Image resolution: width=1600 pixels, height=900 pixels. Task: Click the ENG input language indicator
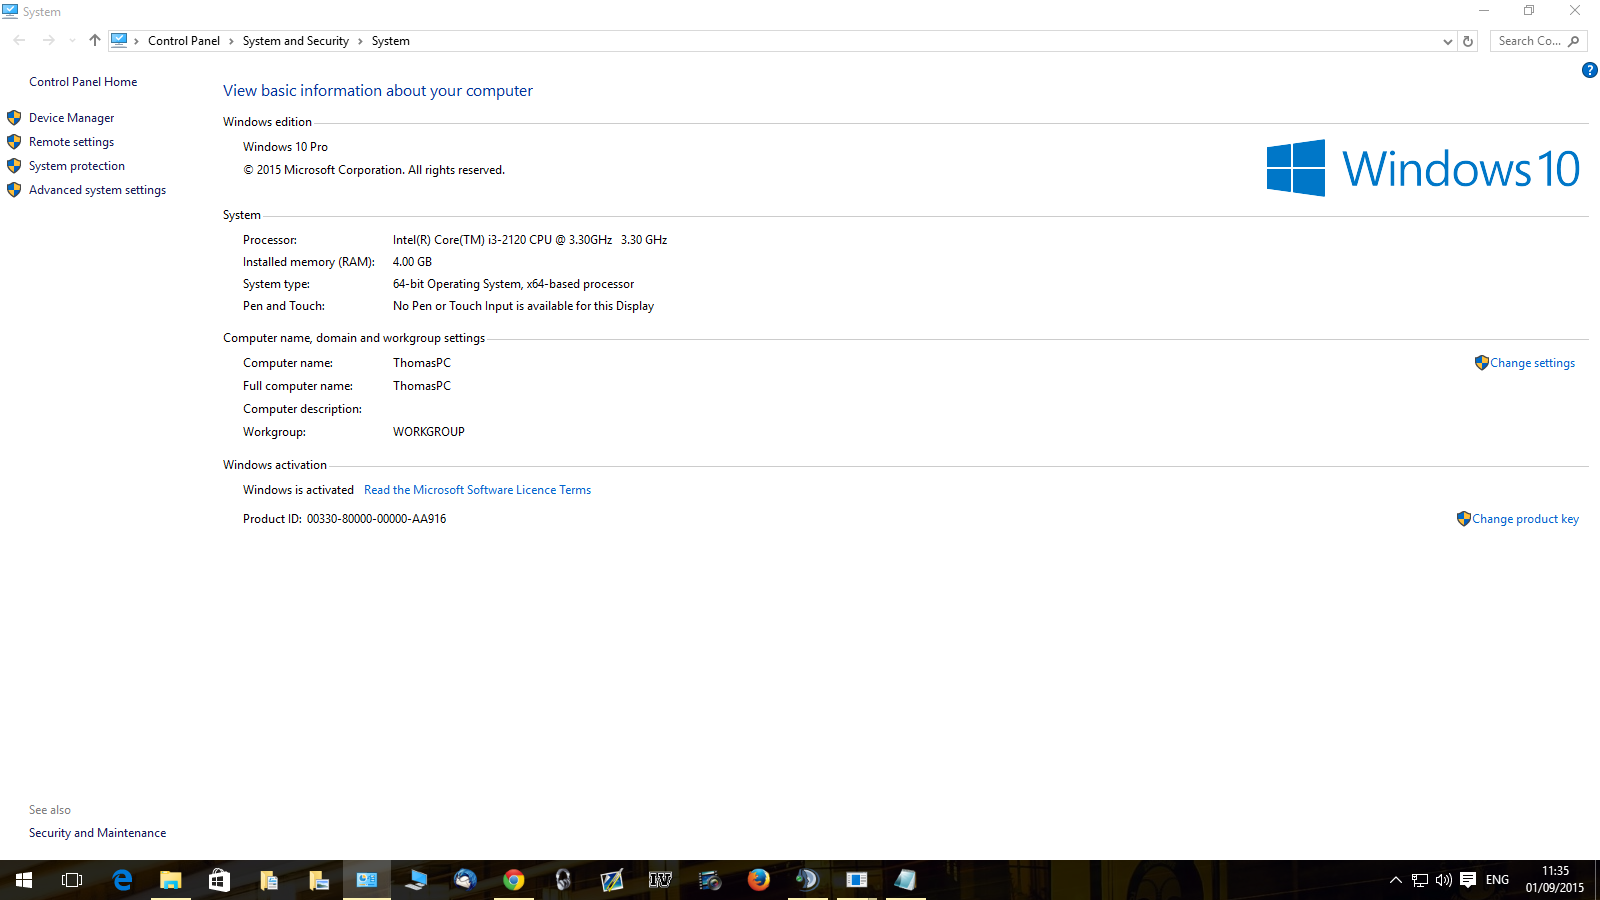coord(1497,880)
